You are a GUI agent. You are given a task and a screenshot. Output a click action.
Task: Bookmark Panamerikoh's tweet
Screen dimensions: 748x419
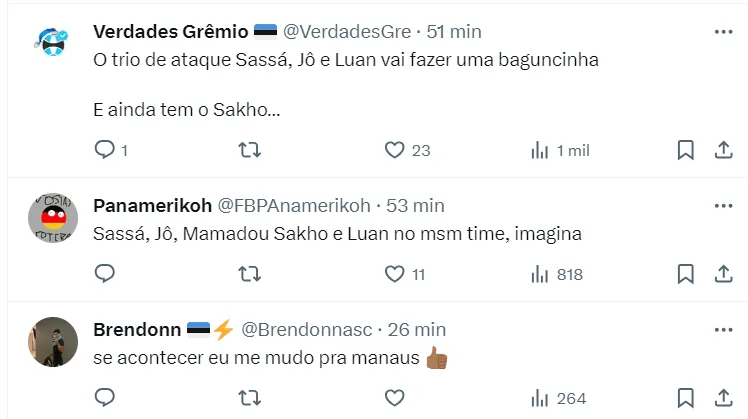[686, 274]
